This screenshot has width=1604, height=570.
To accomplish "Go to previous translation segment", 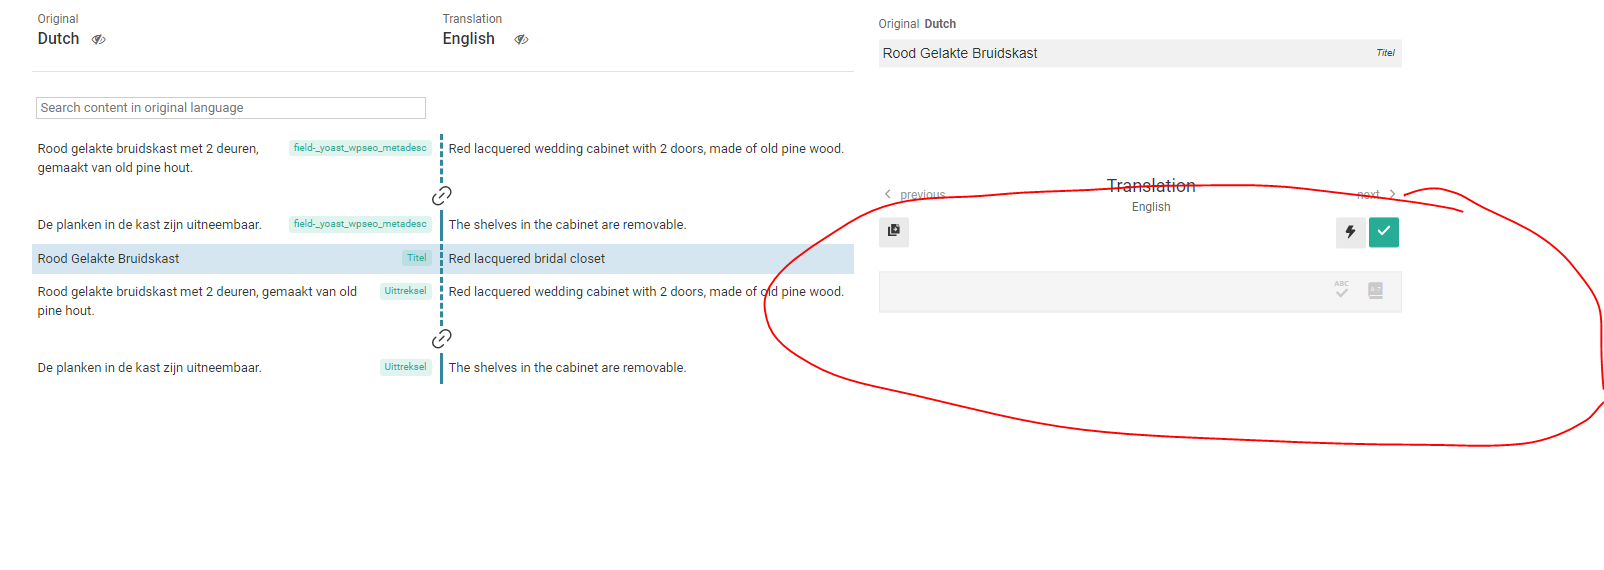I will (x=915, y=194).
